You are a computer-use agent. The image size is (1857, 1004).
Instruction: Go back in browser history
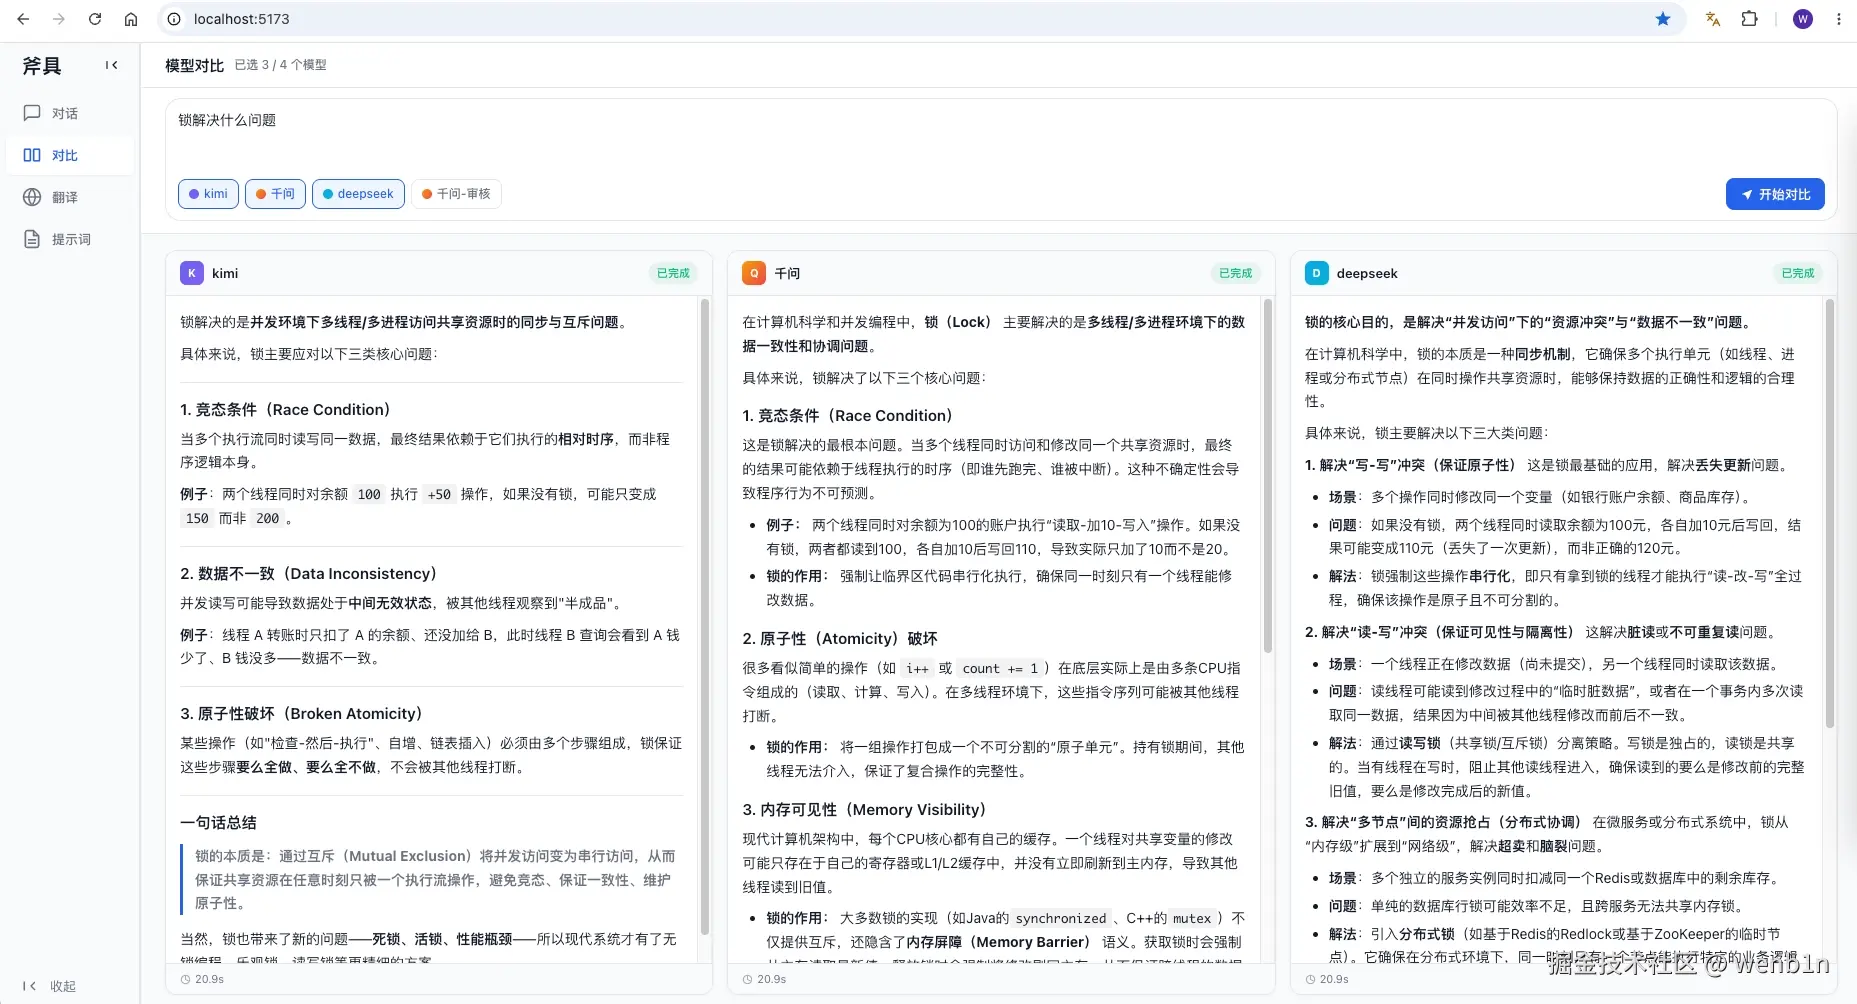23,19
